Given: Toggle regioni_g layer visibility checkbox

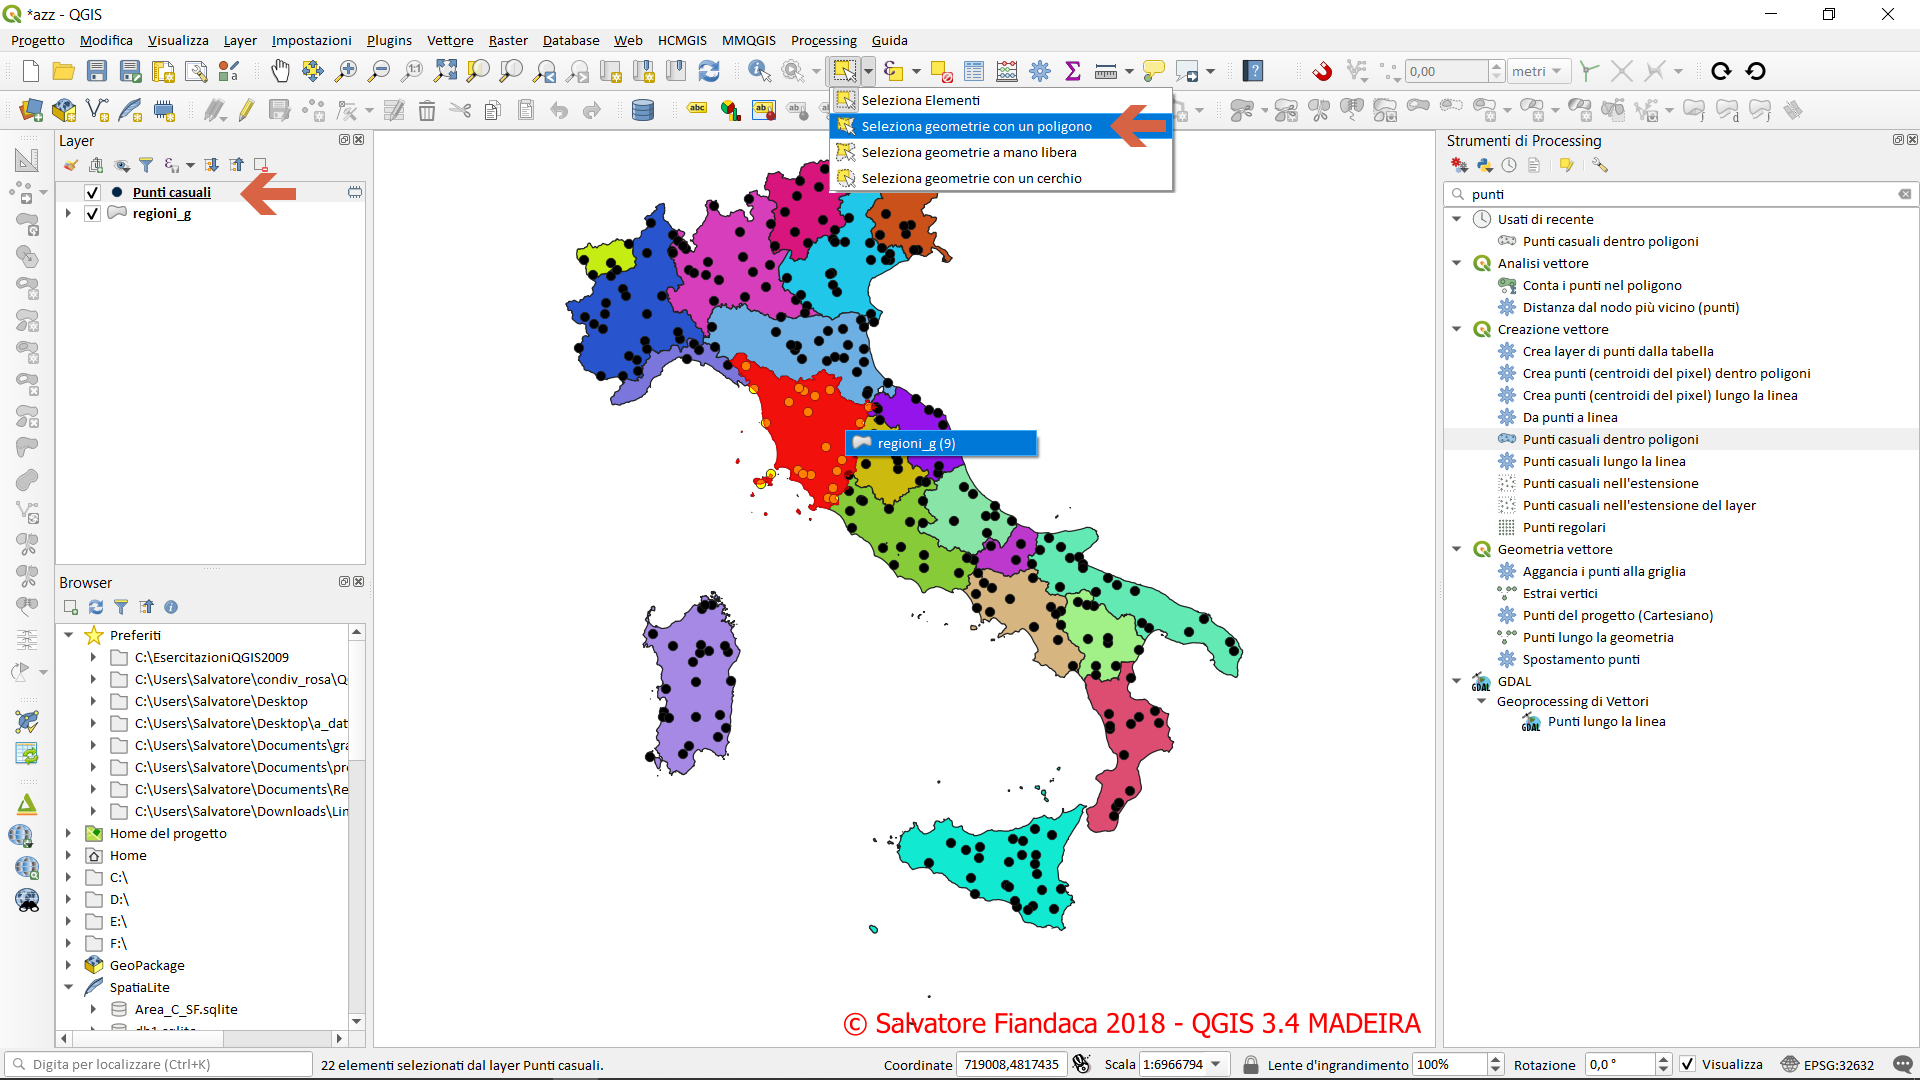Looking at the screenshot, I should coord(93,213).
